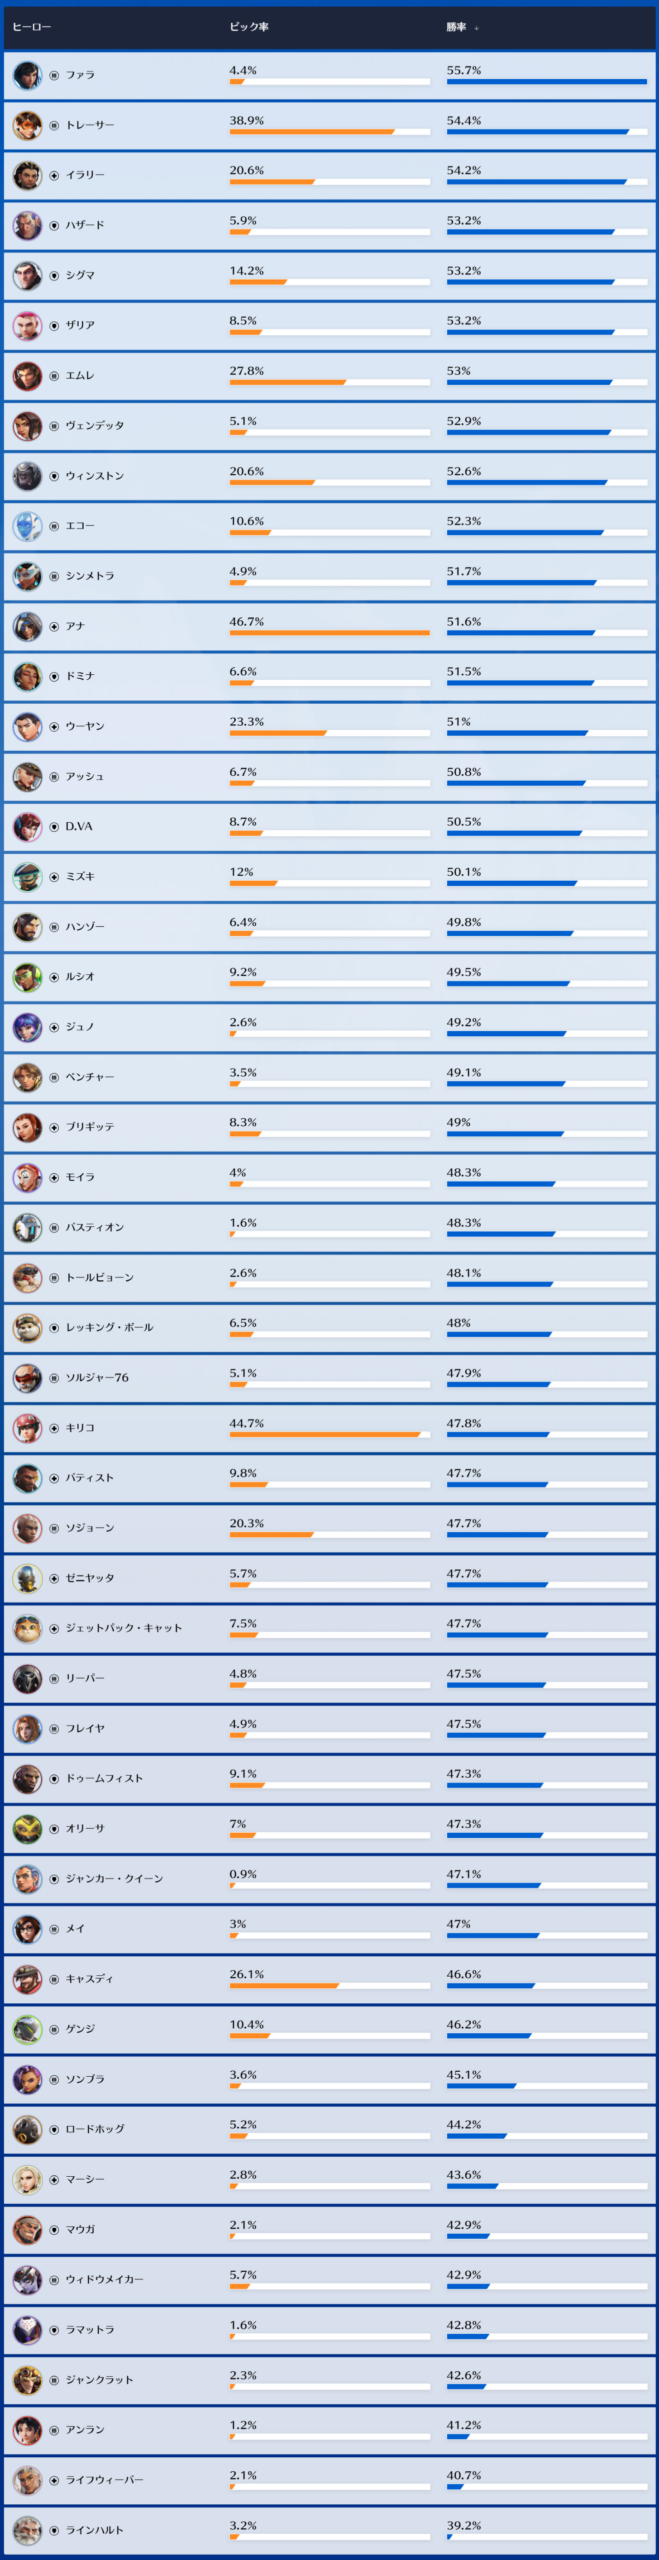
Task: Click アナ's orange 46.7% pick rate bar
Action: tap(329, 633)
